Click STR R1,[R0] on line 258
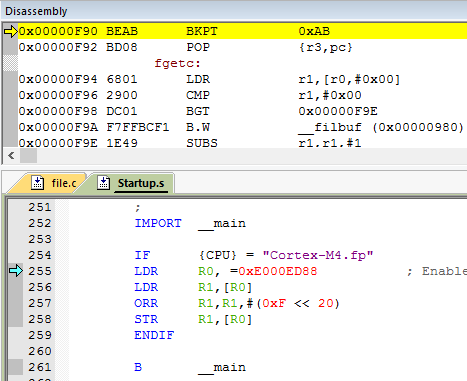 click(x=193, y=319)
